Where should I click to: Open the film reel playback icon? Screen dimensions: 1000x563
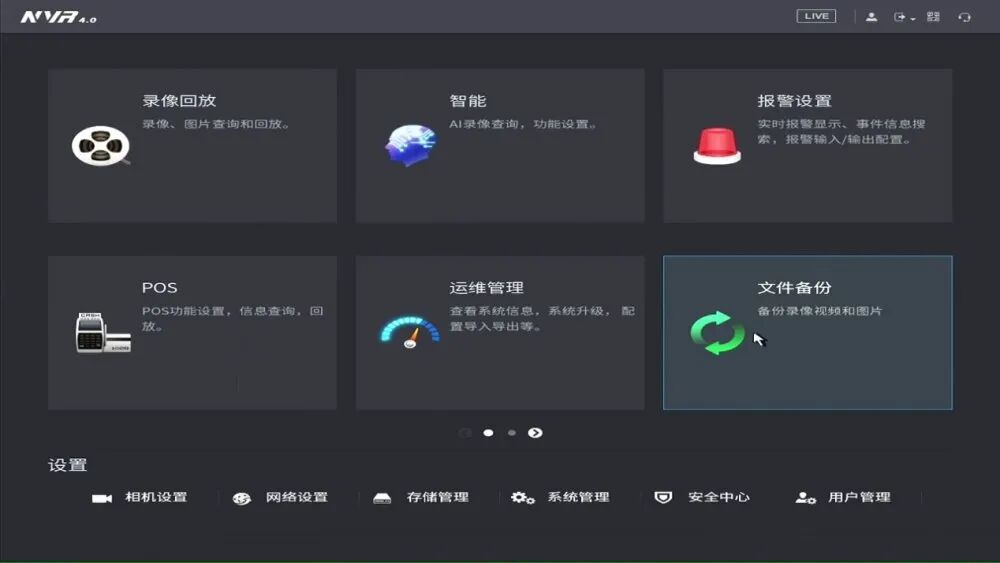coord(101,146)
